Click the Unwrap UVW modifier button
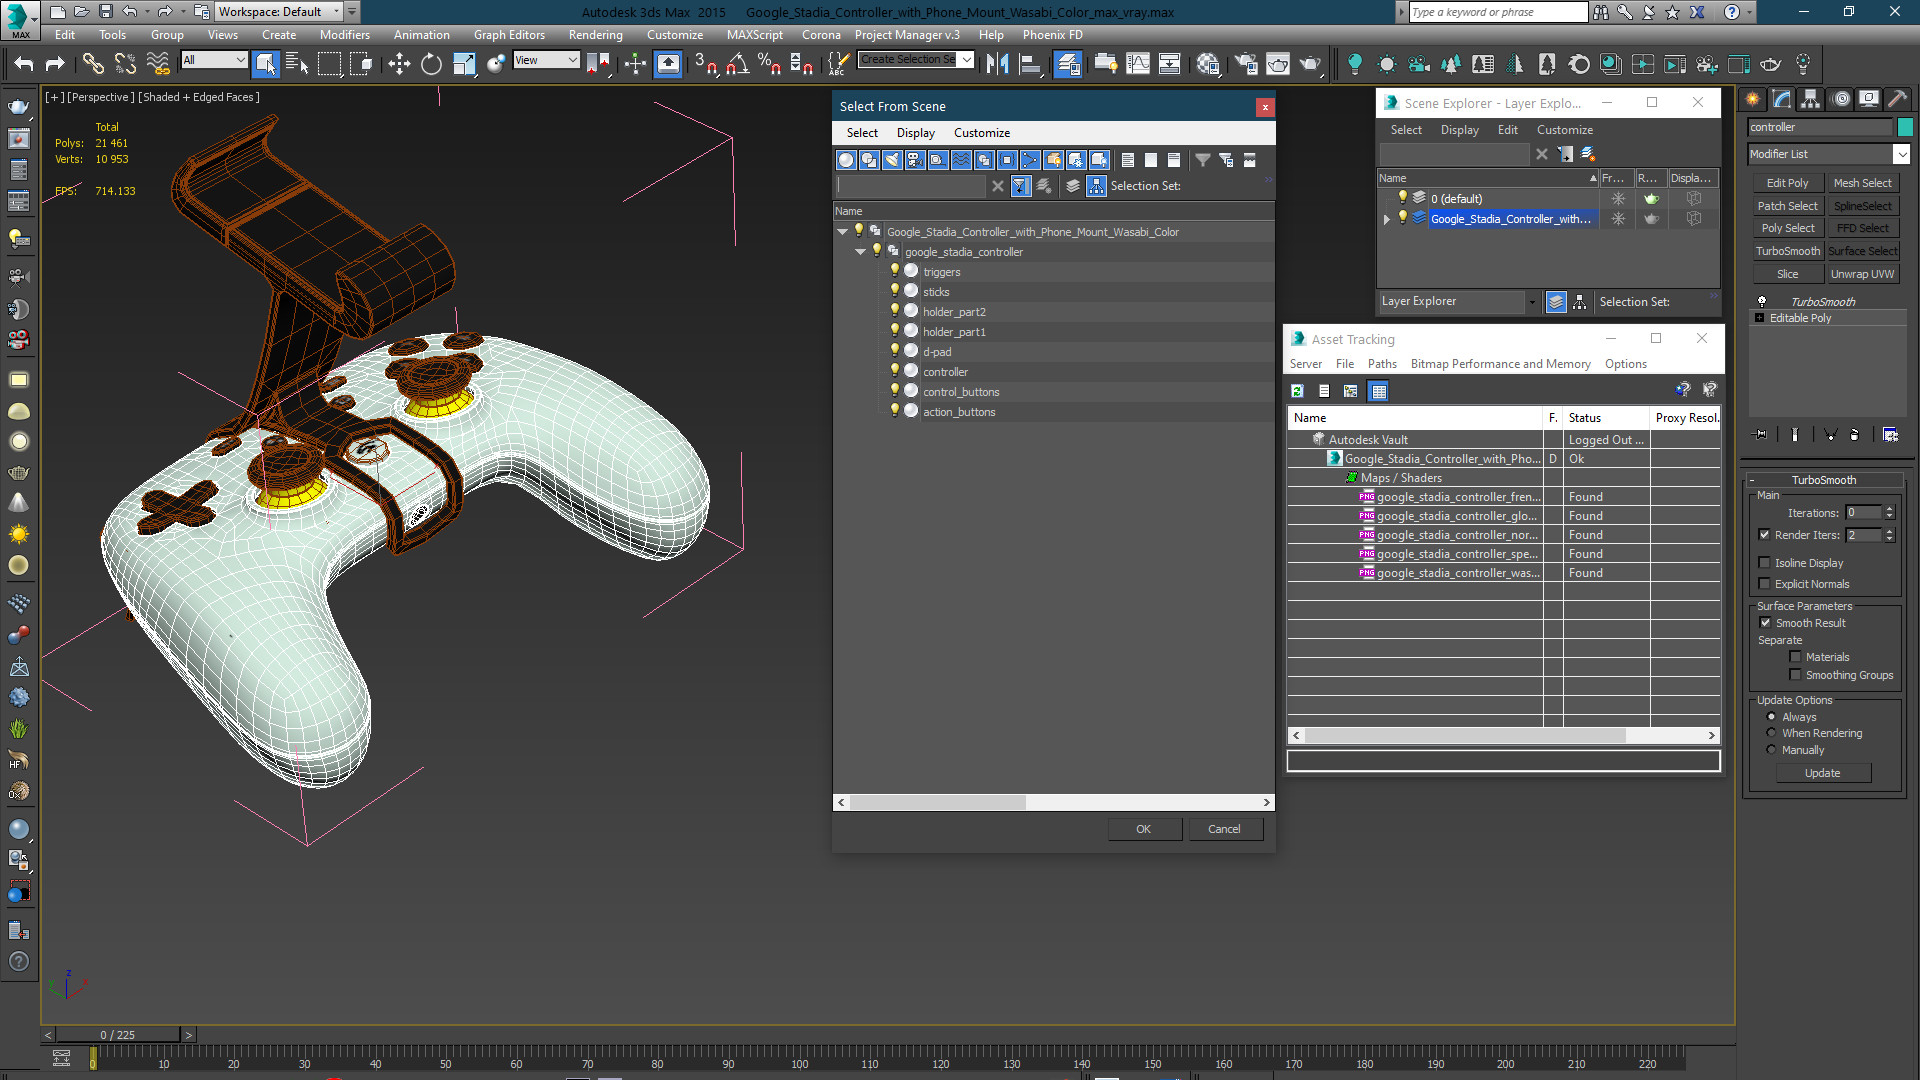The width and height of the screenshot is (1920, 1080). click(1862, 274)
